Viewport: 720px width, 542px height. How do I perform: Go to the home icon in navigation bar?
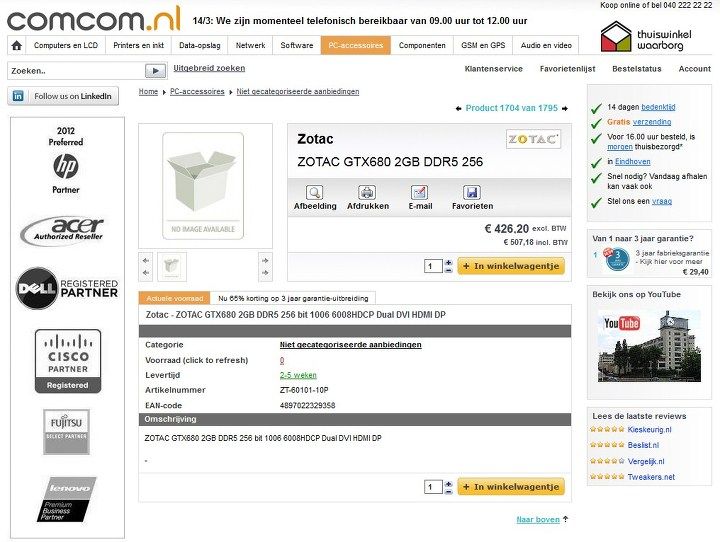(x=17, y=45)
